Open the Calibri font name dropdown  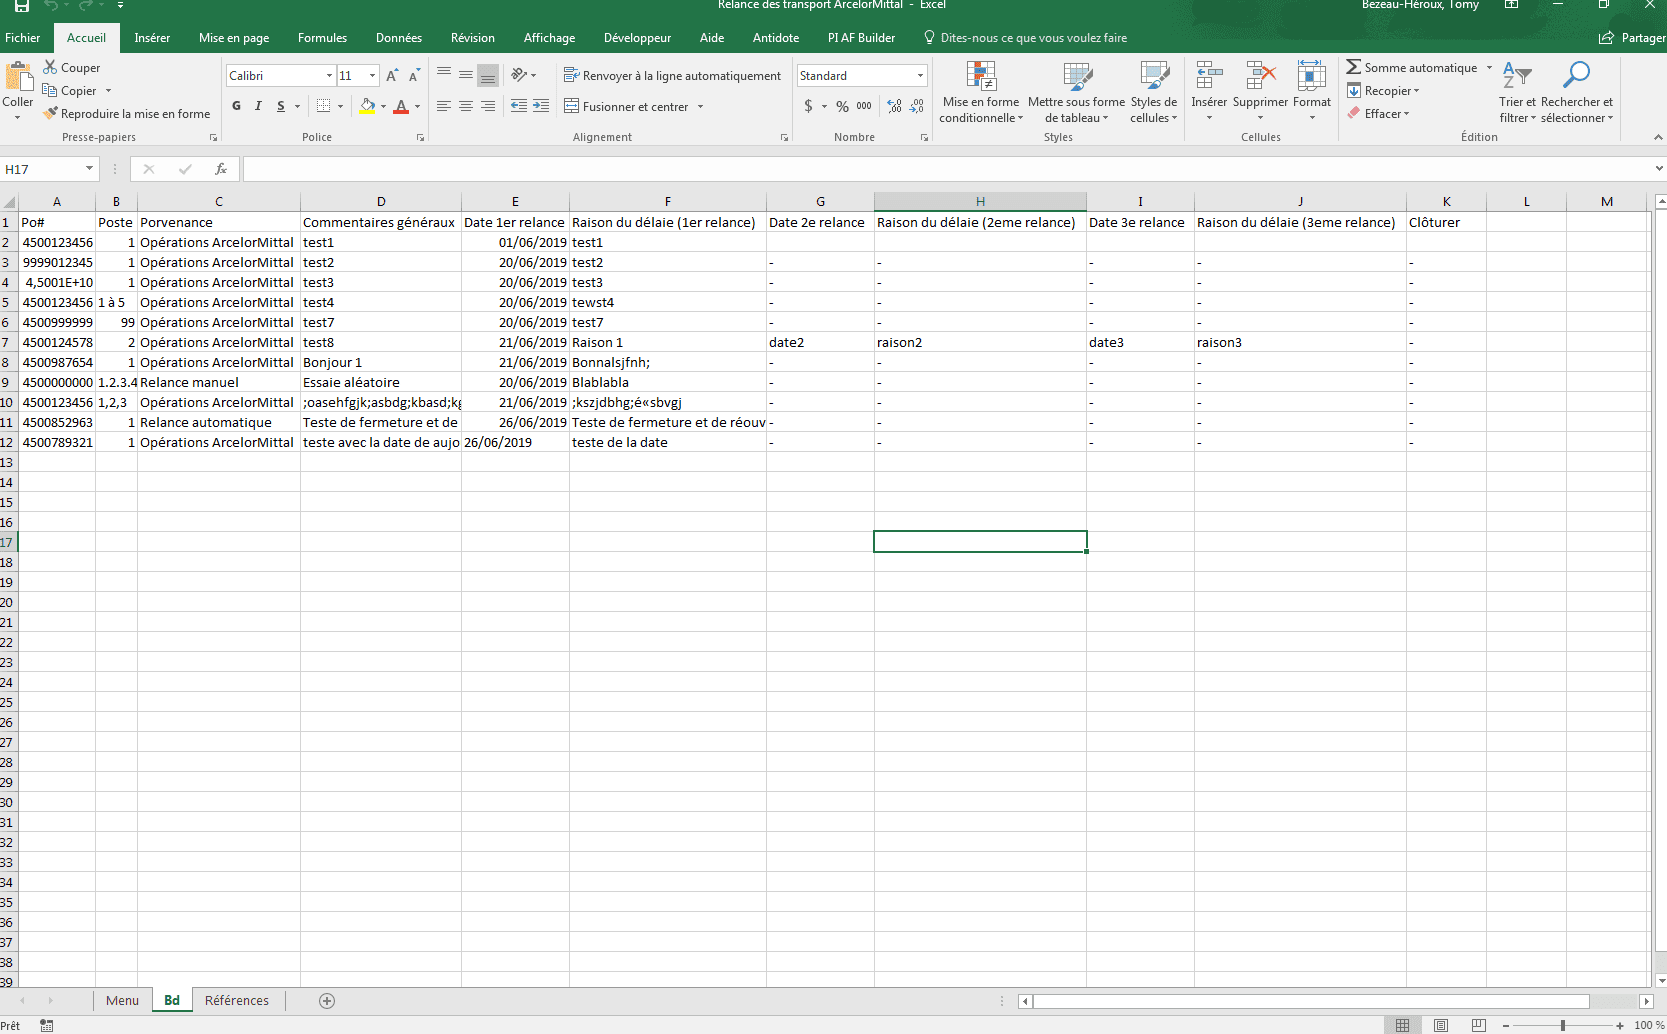tap(329, 76)
